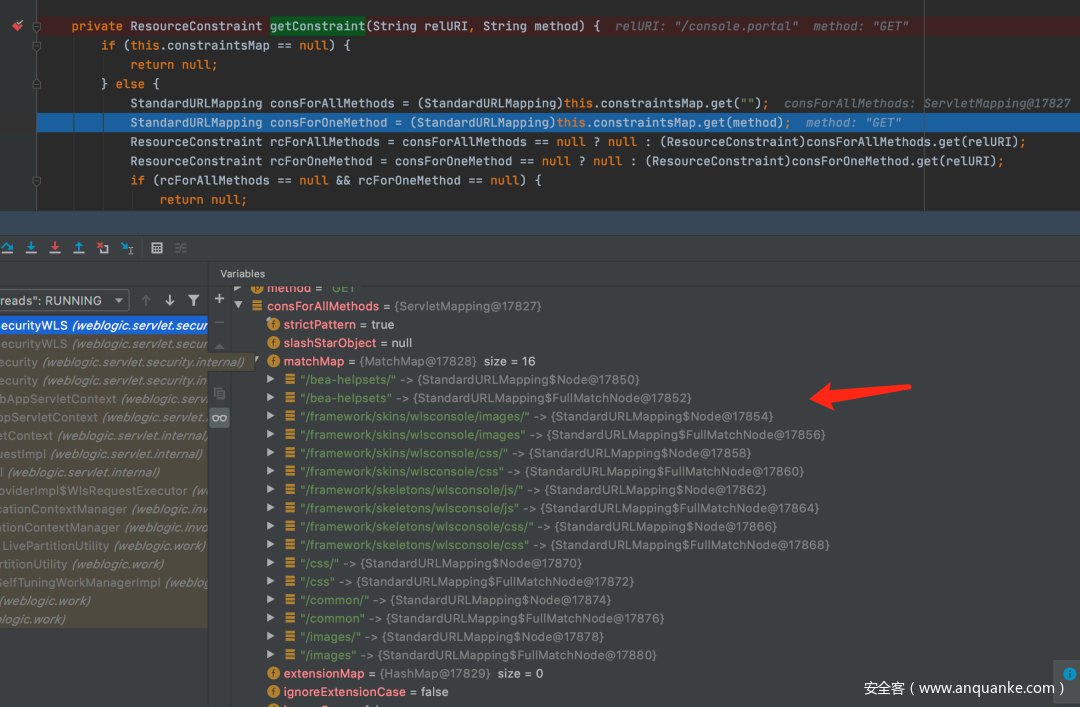
Task: Click the Step Out debugger icon
Action: pyautogui.click(x=79, y=247)
